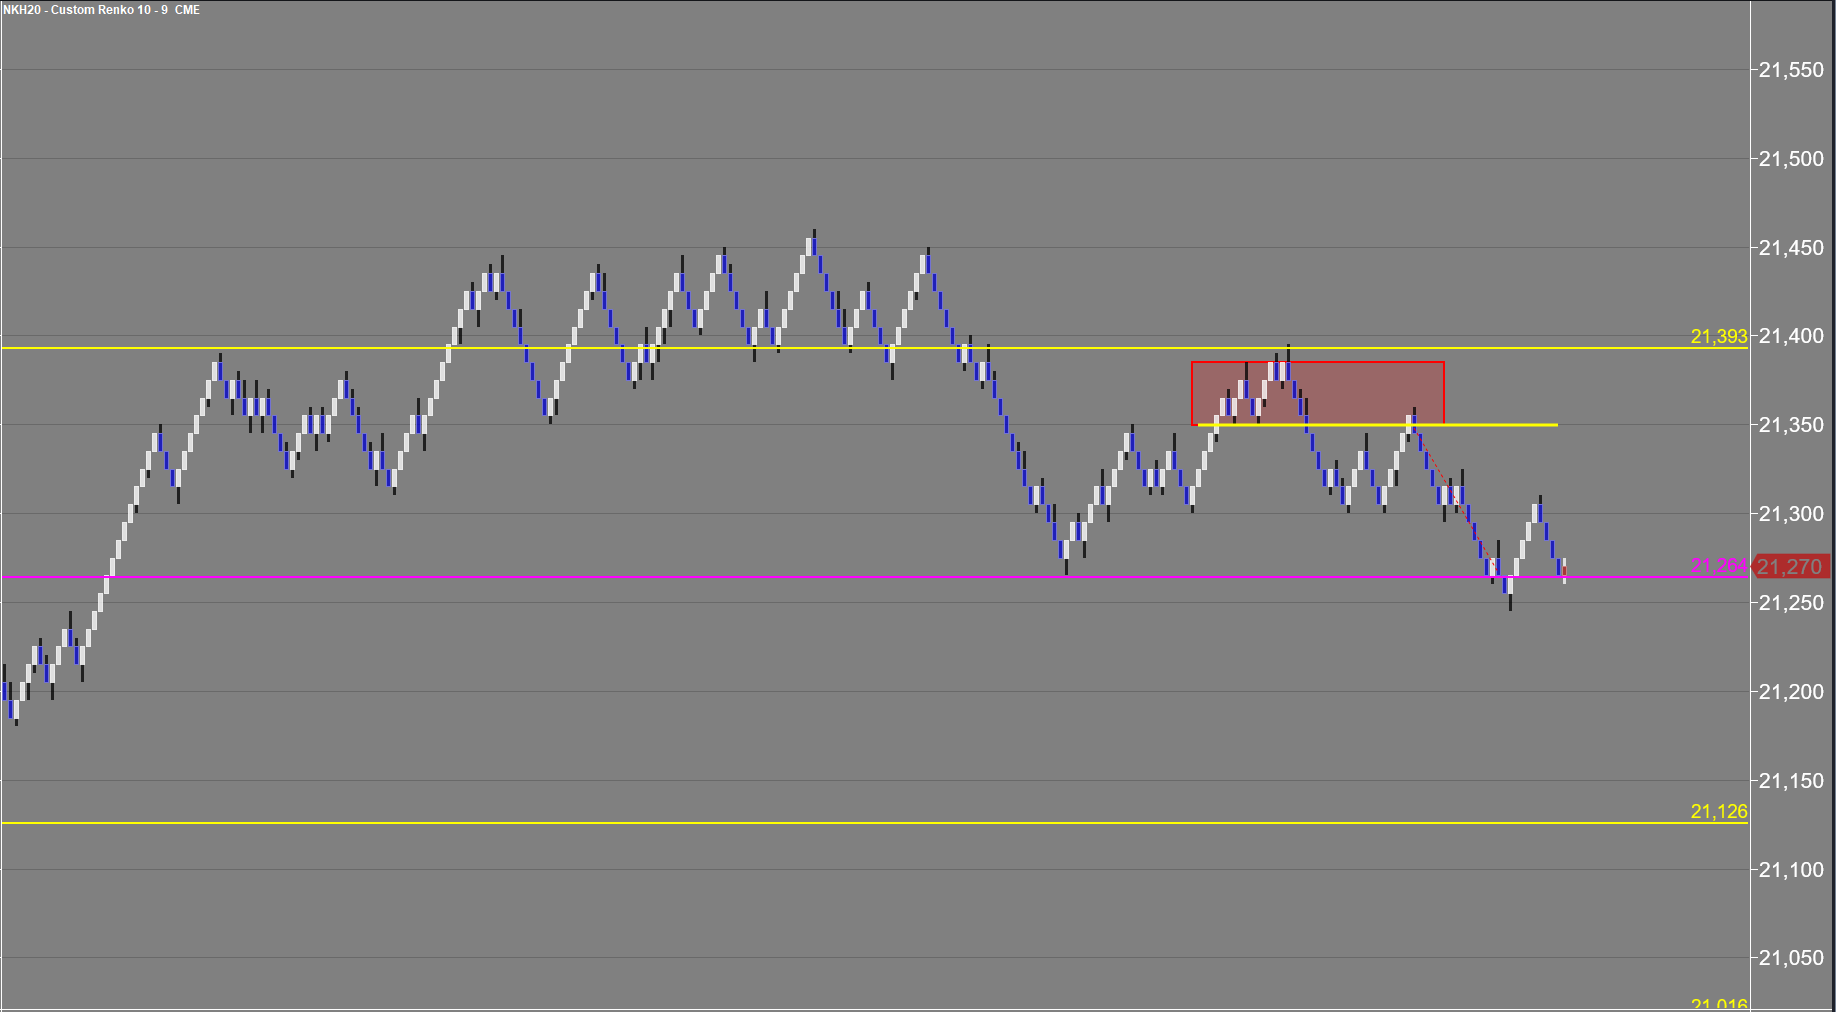Pick the 21,350 price axis label

(1791, 425)
